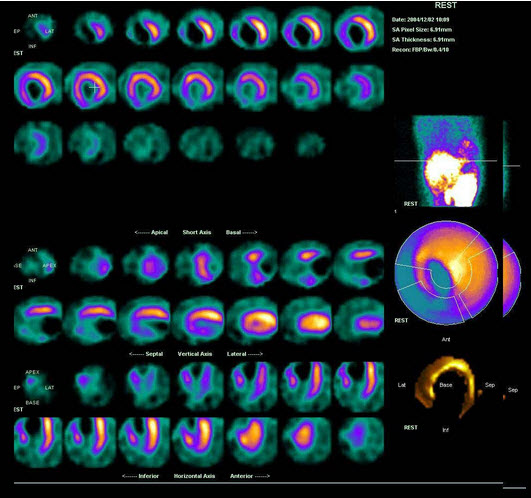Click the REST polar bullseye map
This screenshot has width=531, height=498.
pos(446,273)
